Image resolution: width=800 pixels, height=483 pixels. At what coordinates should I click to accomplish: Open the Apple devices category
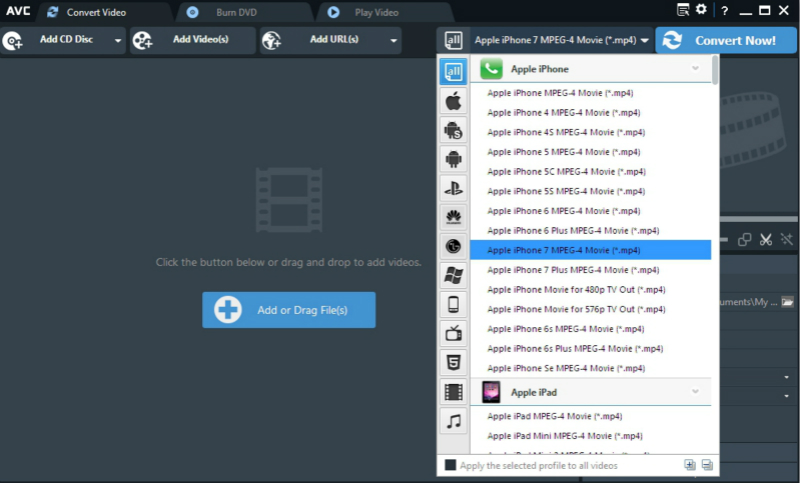(x=453, y=101)
